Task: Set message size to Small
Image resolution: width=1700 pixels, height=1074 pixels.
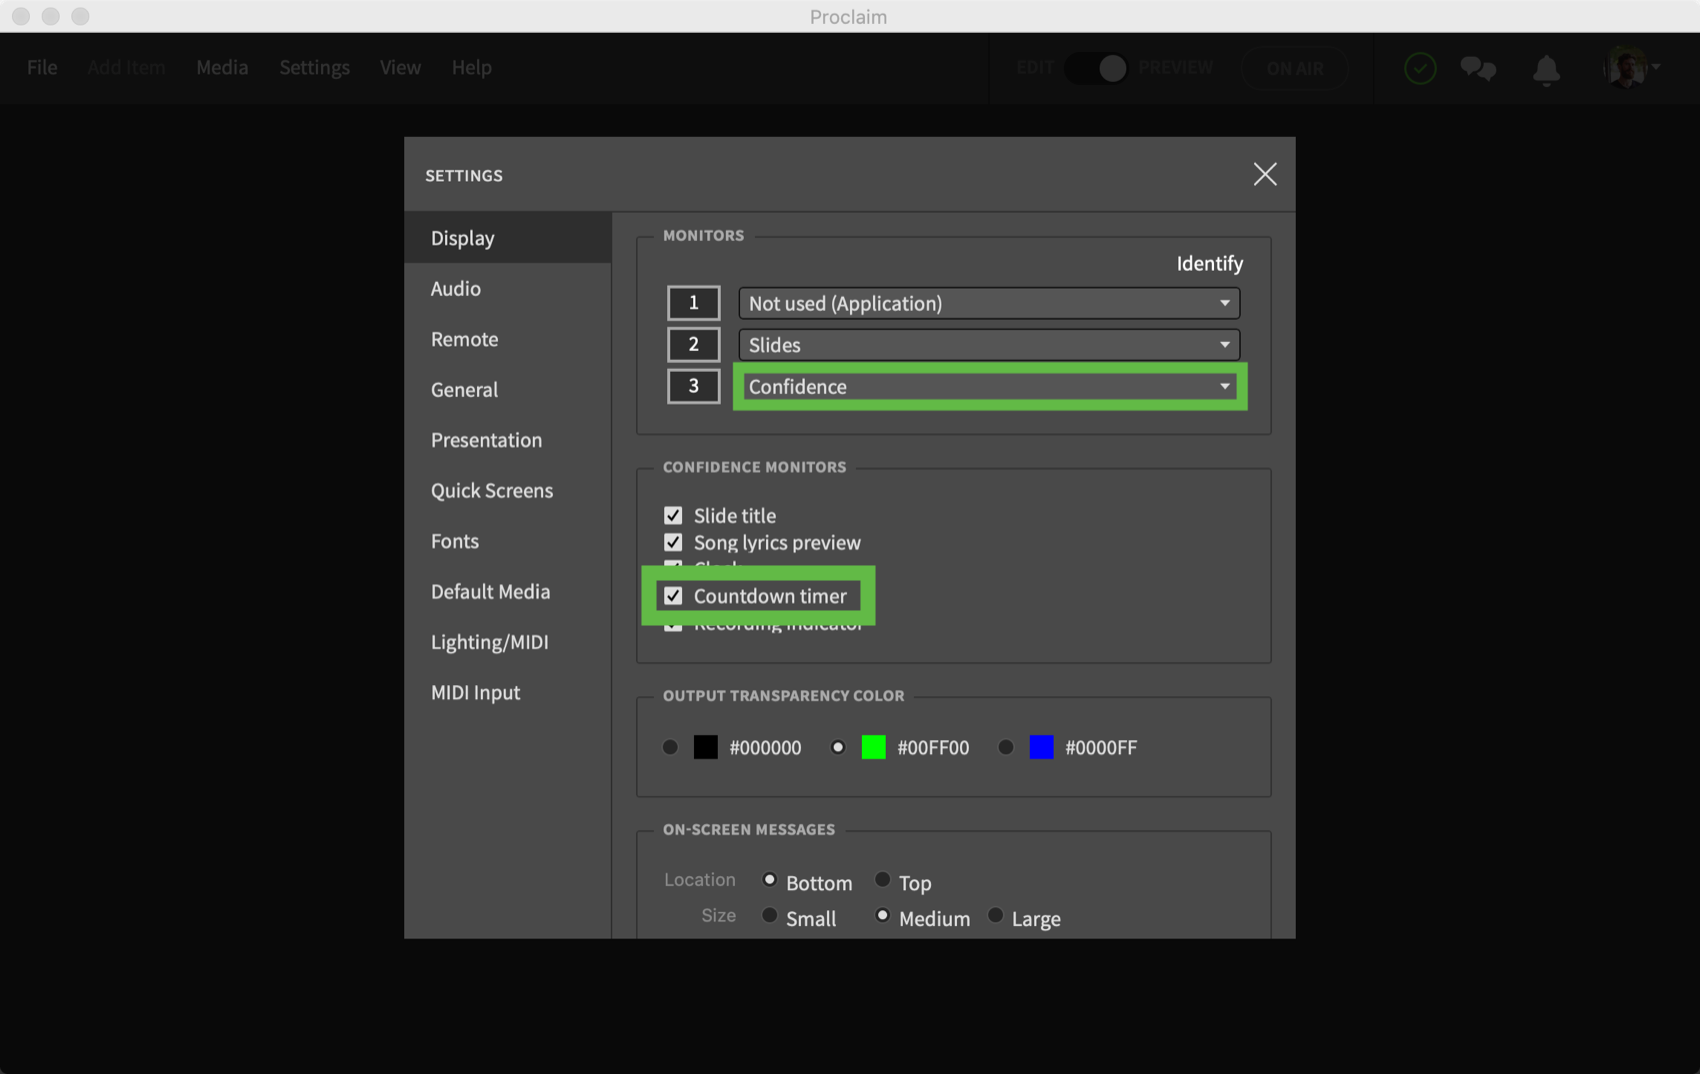Action: point(769,915)
